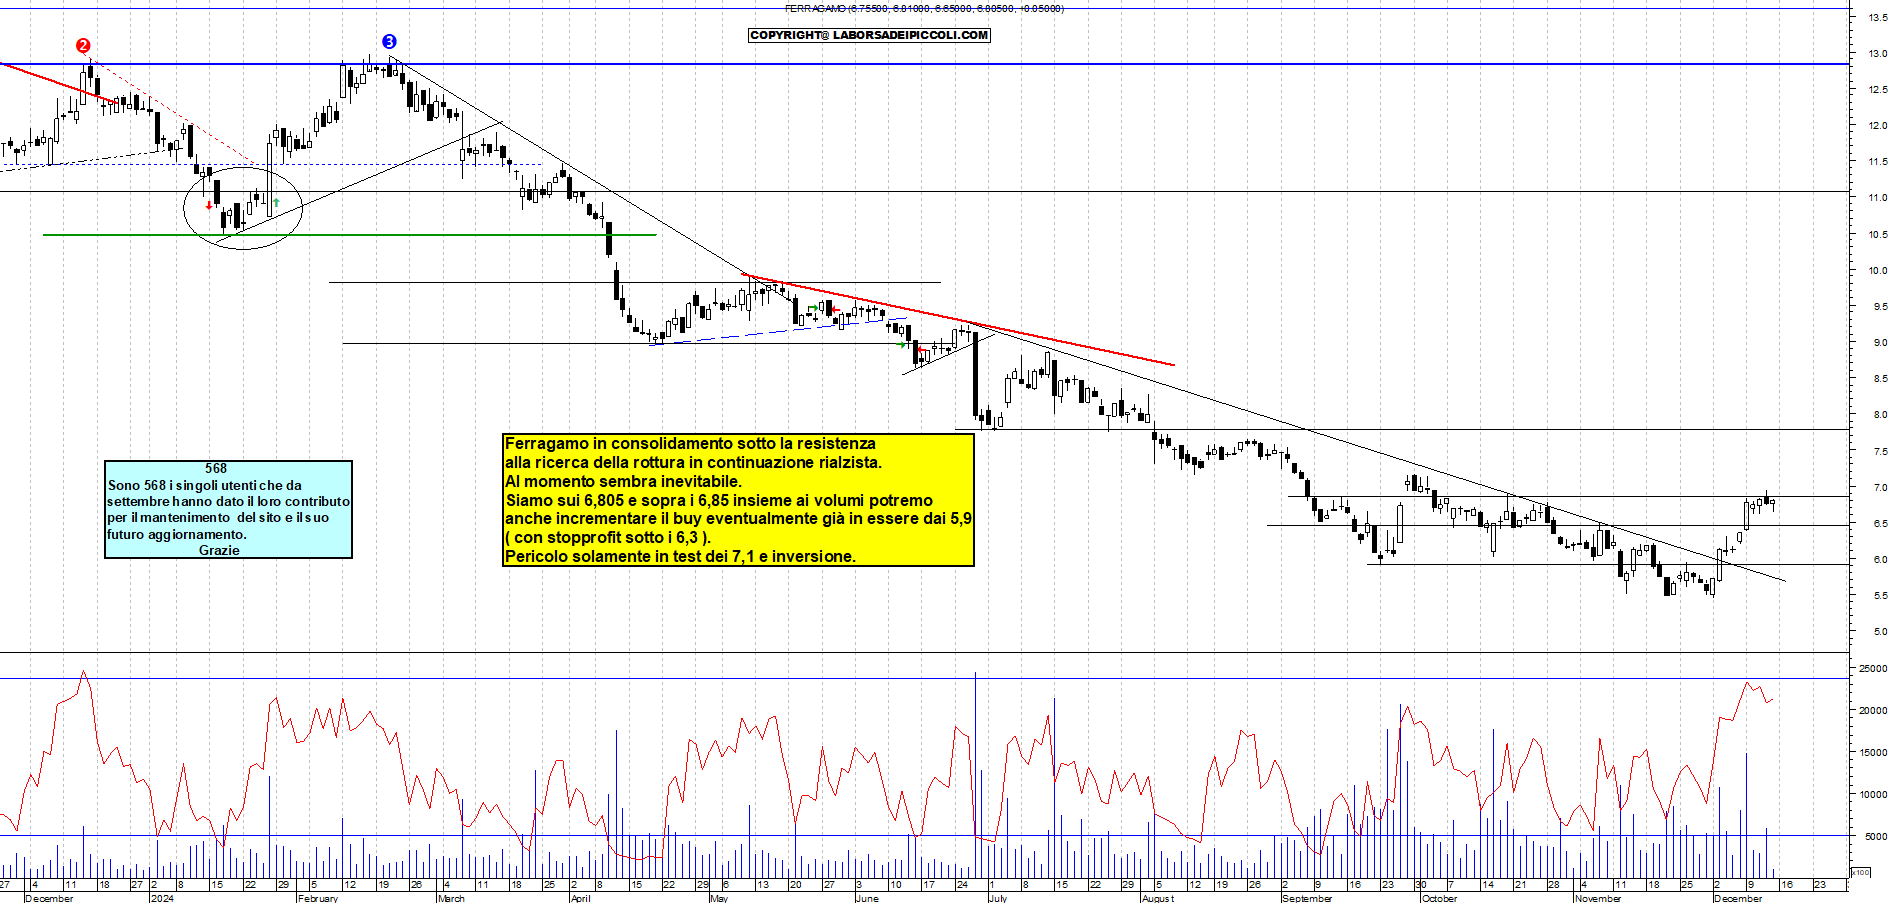1890x903 pixels.
Task: Click the 13.0 price axis label
Action: click(x=1878, y=53)
